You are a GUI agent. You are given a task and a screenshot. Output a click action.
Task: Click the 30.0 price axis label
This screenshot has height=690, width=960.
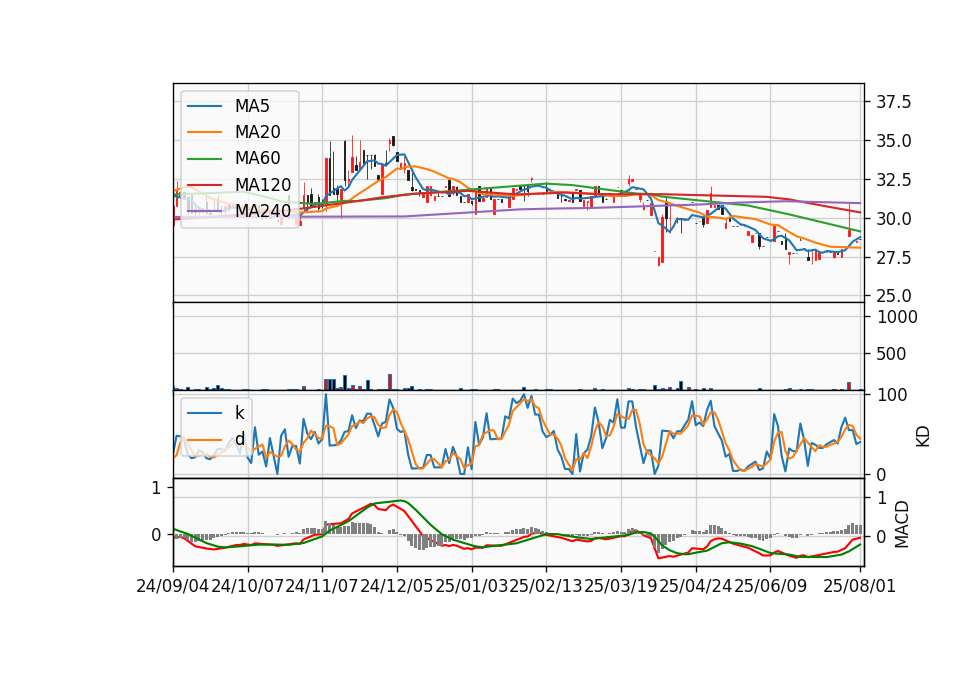[893, 219]
